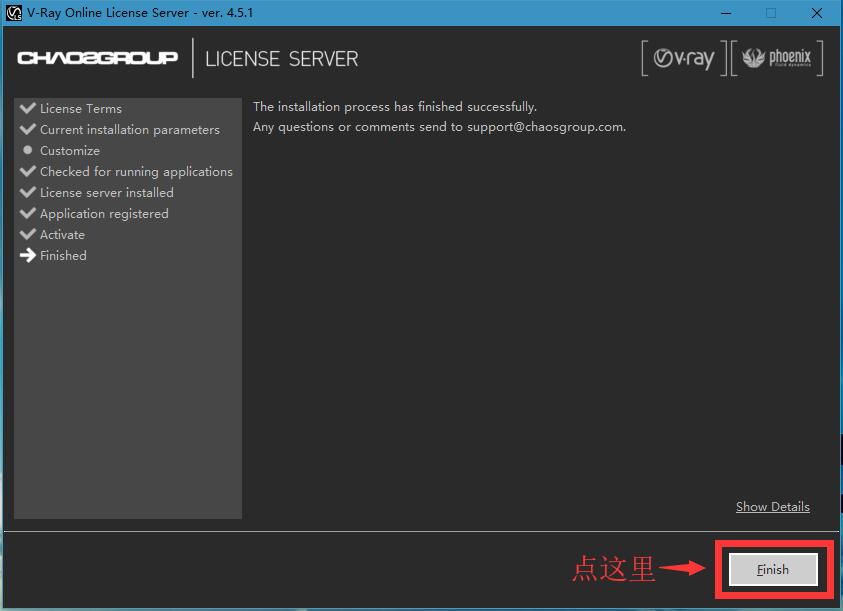Click the checkmark beside Activate
Viewport: 843px width, 611px height.
tap(27, 233)
